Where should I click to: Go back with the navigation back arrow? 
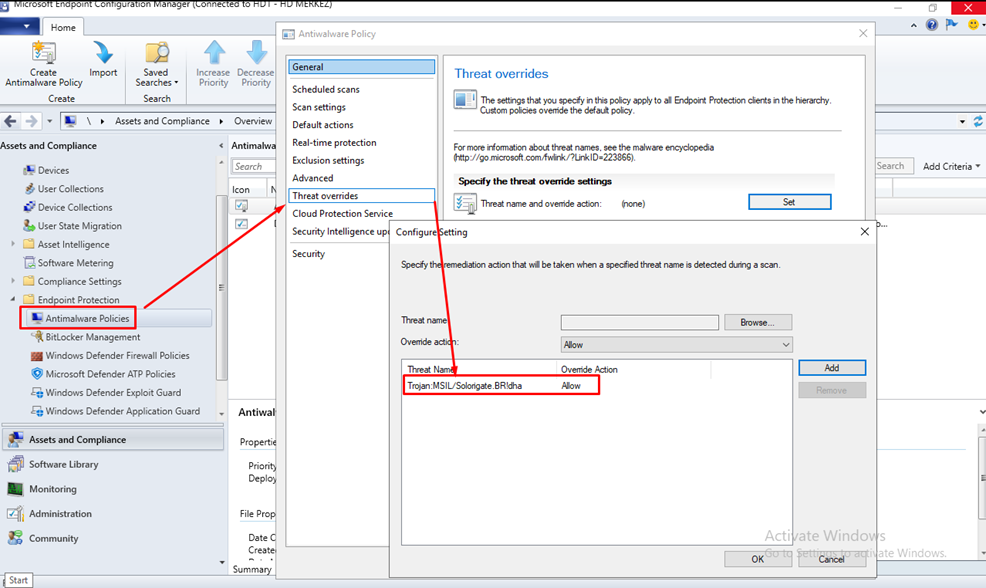point(11,121)
